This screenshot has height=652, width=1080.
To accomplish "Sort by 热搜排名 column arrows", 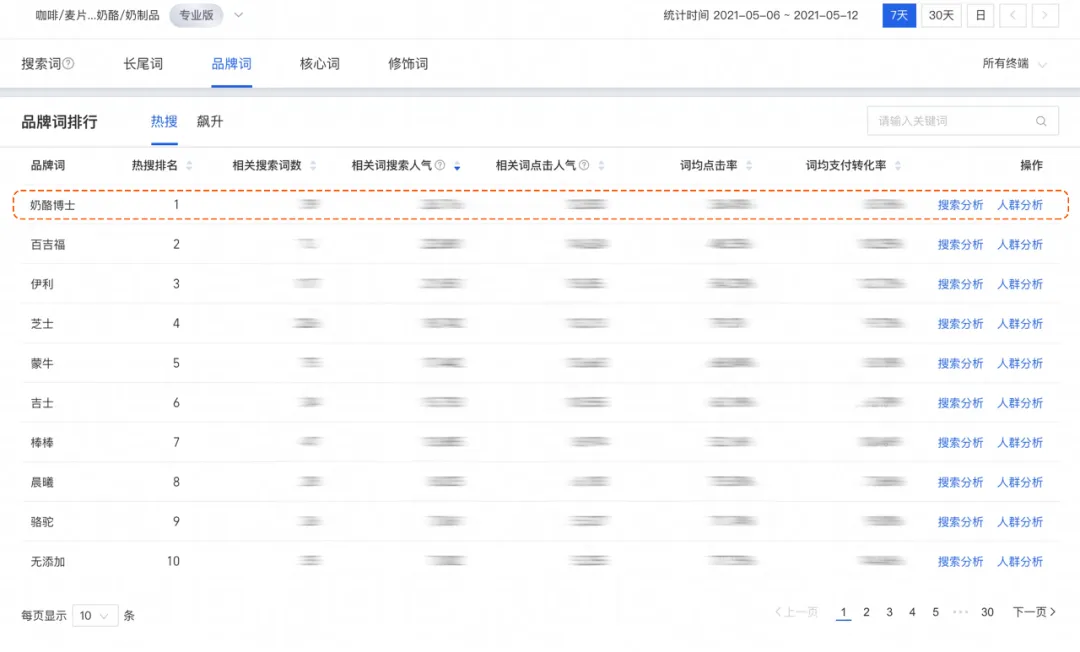I will click(189, 165).
